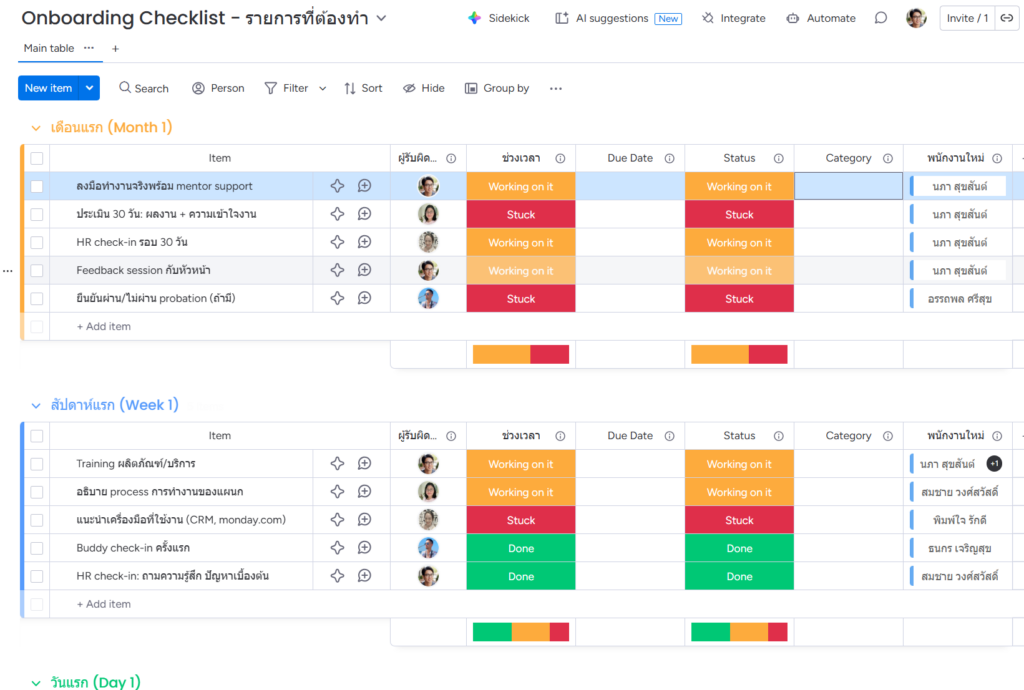Copy board link via the link icon
The width and height of the screenshot is (1024, 690).
pos(1006,18)
